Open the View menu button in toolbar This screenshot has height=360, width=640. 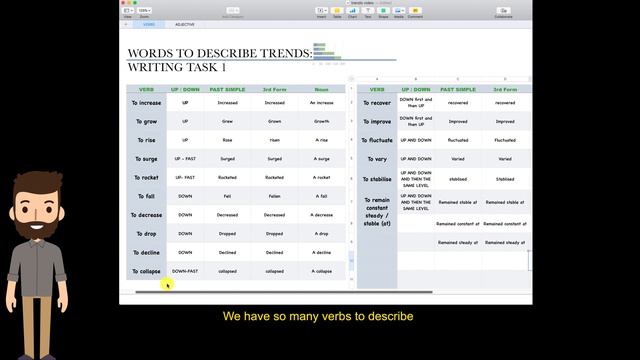pos(127,11)
